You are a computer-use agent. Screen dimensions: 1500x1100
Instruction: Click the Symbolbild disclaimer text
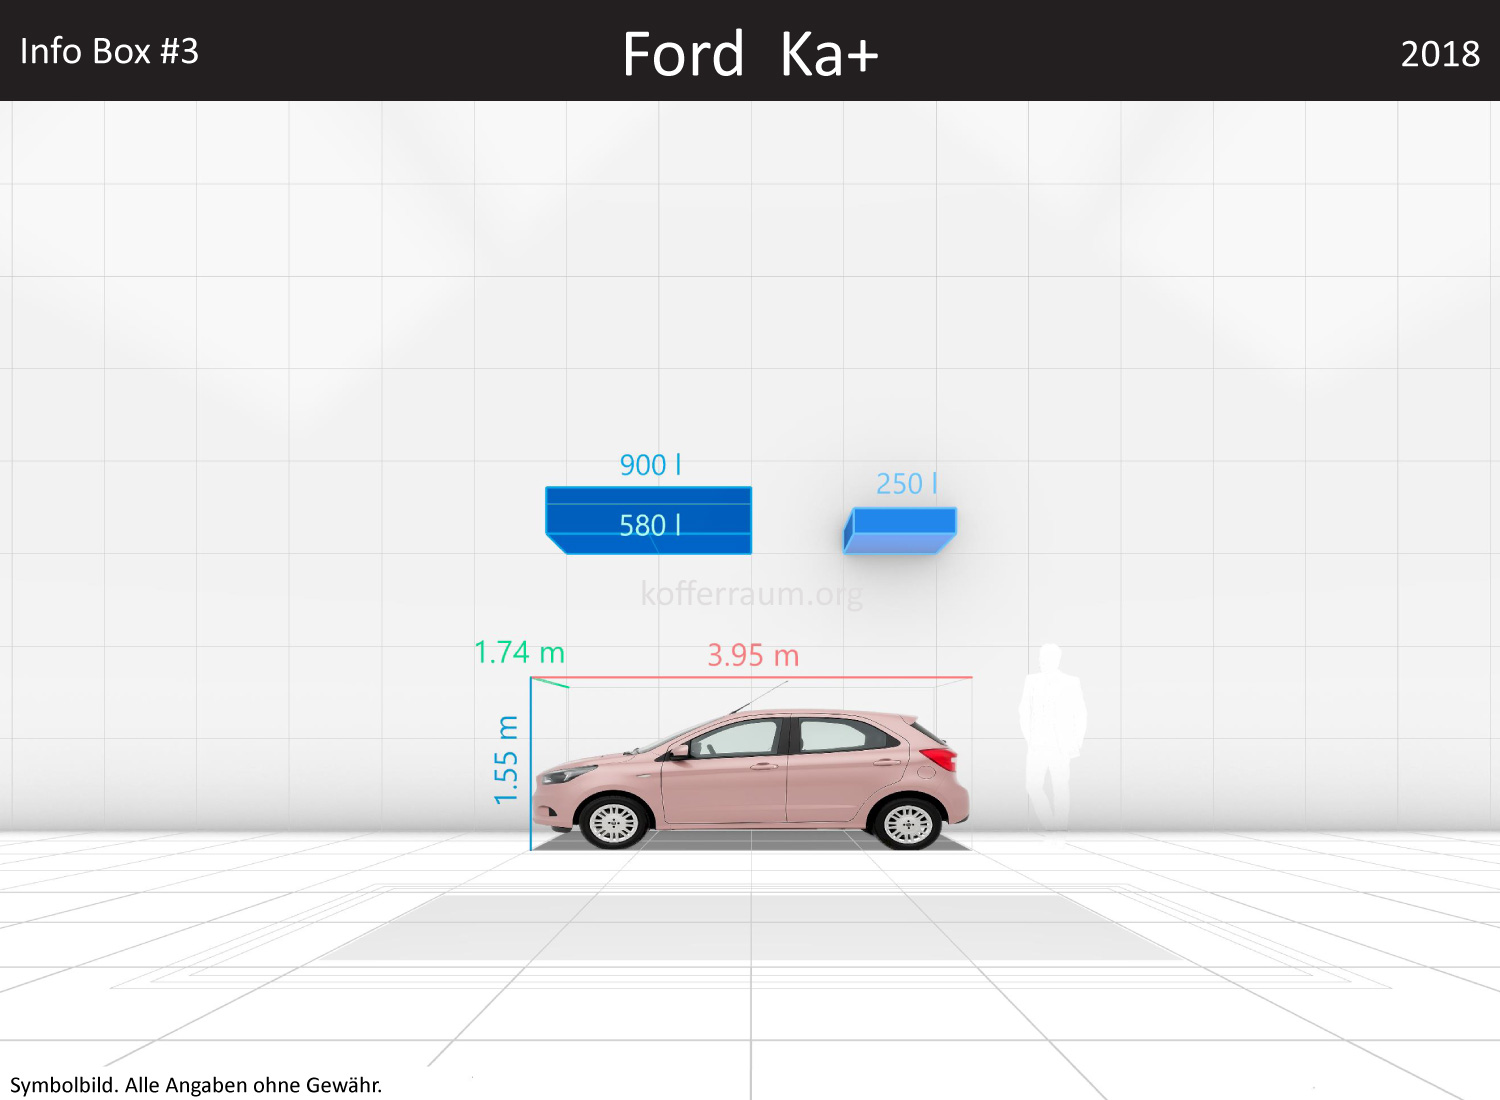(x=198, y=1084)
